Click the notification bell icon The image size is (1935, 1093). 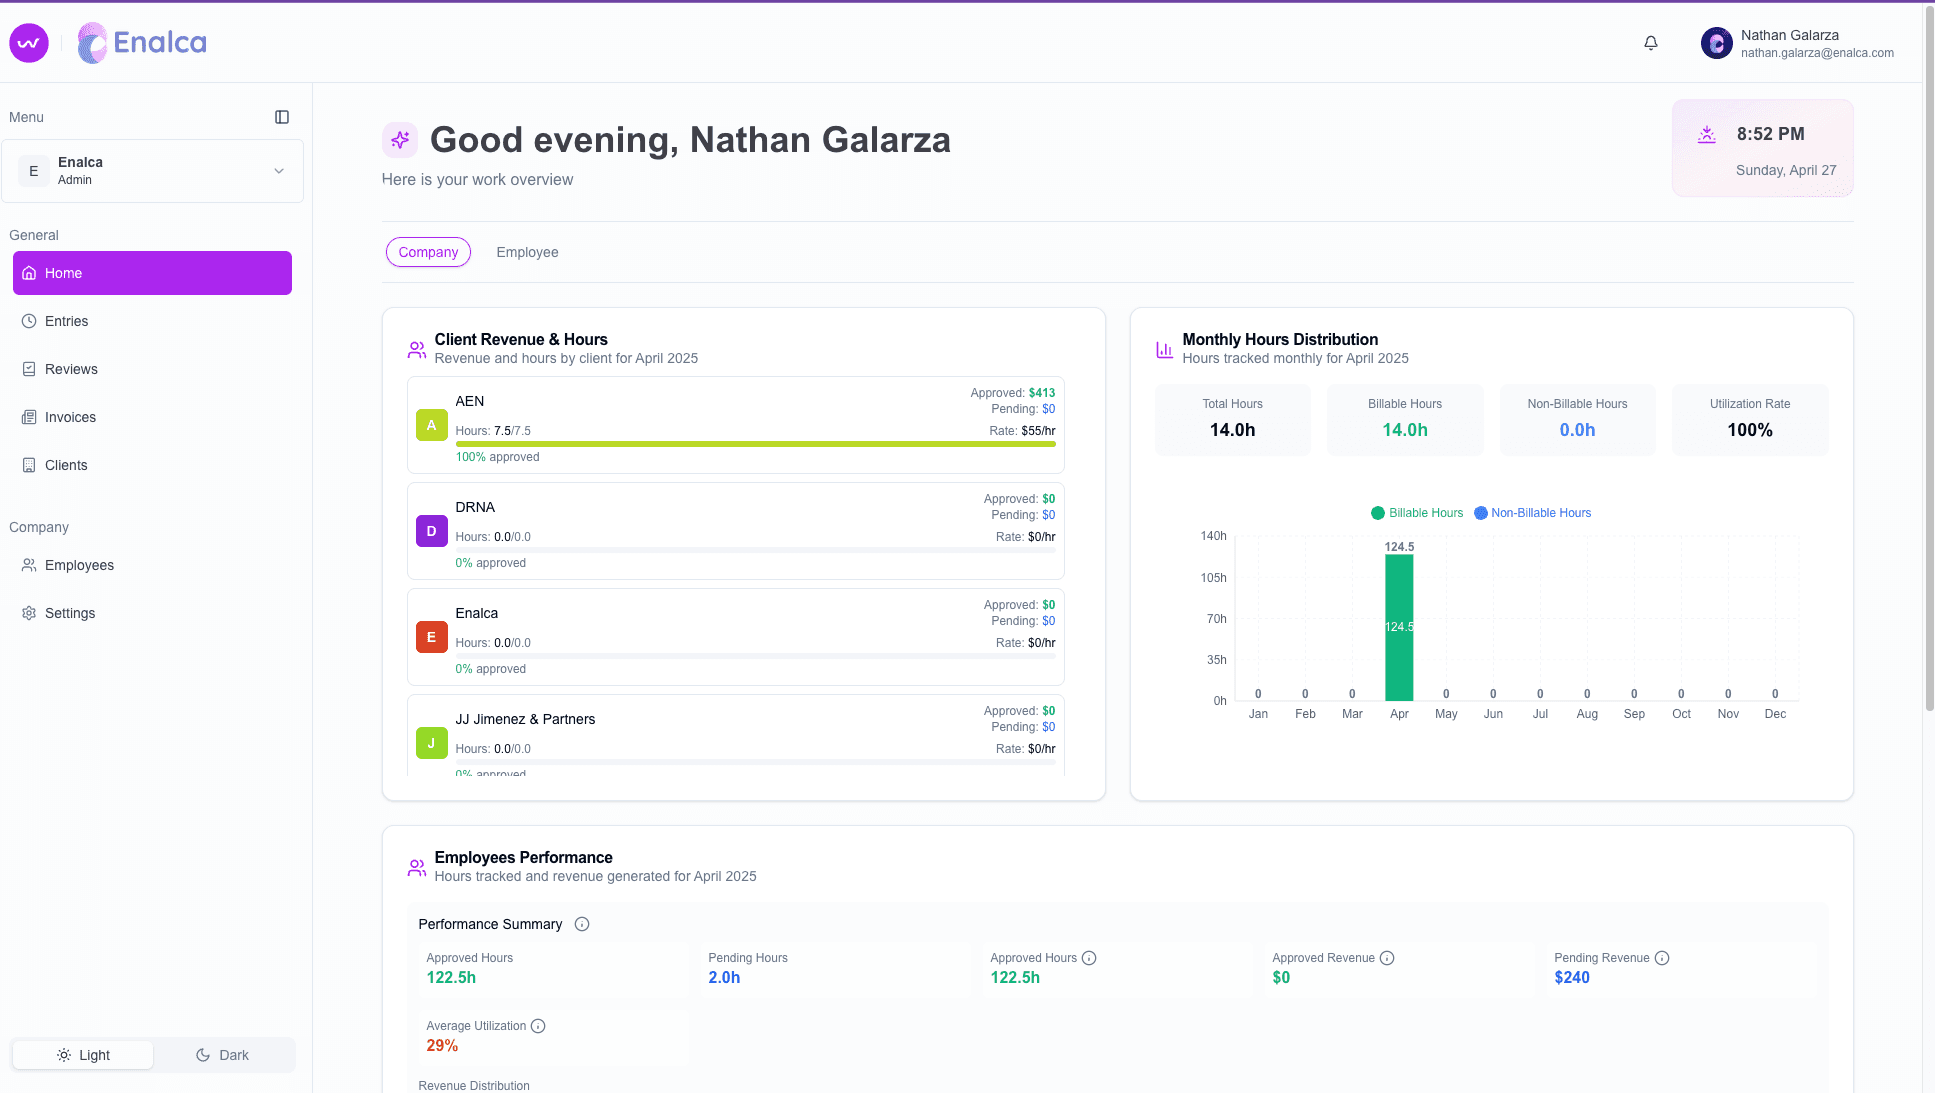coord(1651,43)
